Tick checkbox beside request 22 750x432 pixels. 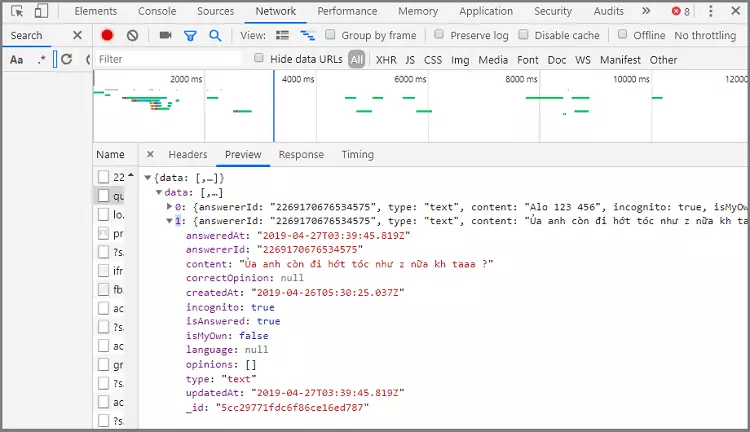(103, 177)
